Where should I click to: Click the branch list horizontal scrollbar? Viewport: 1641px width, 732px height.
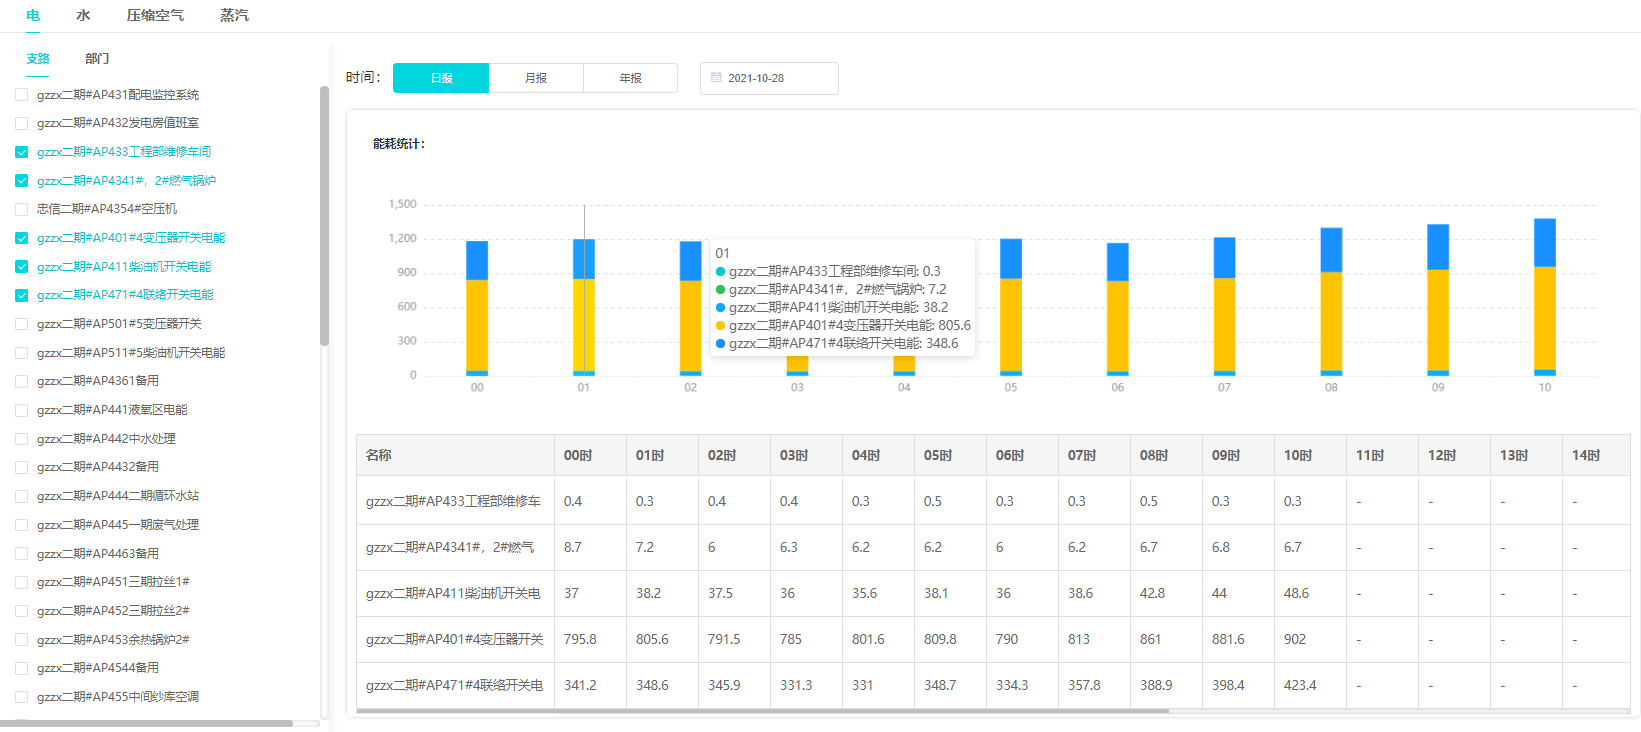(x=146, y=723)
